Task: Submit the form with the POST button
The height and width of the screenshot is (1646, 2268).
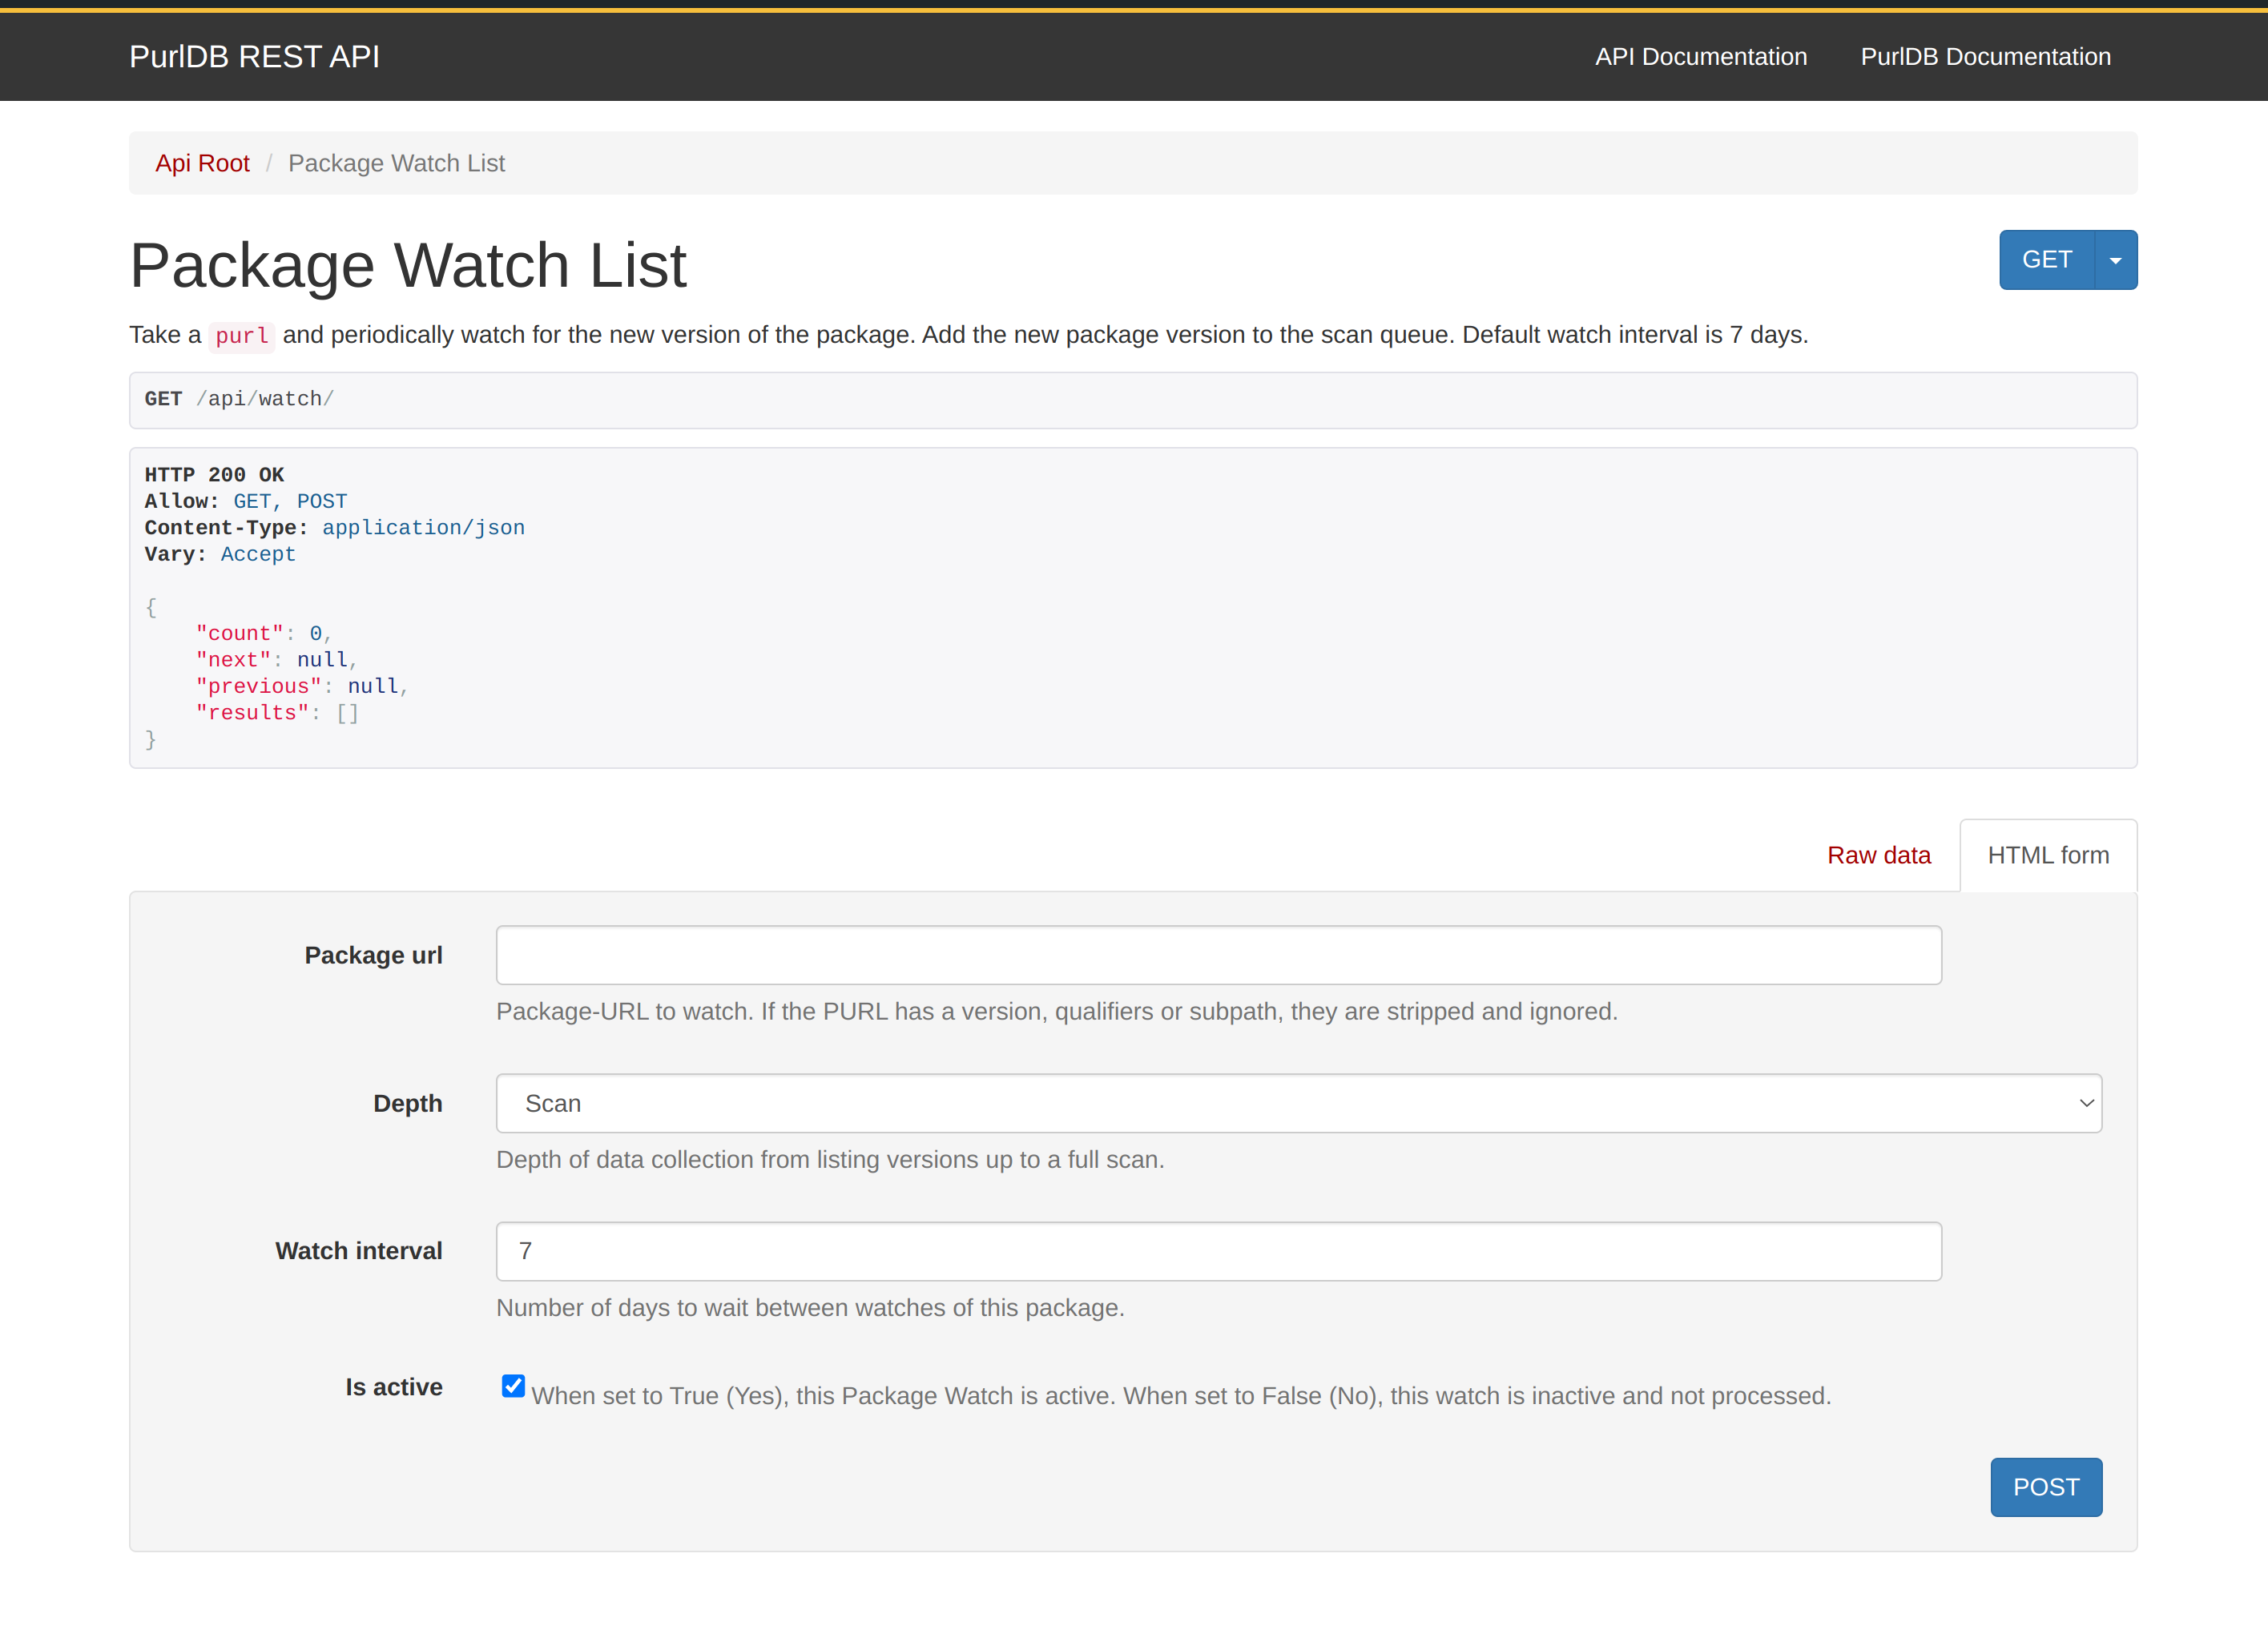Action: click(x=2046, y=1487)
